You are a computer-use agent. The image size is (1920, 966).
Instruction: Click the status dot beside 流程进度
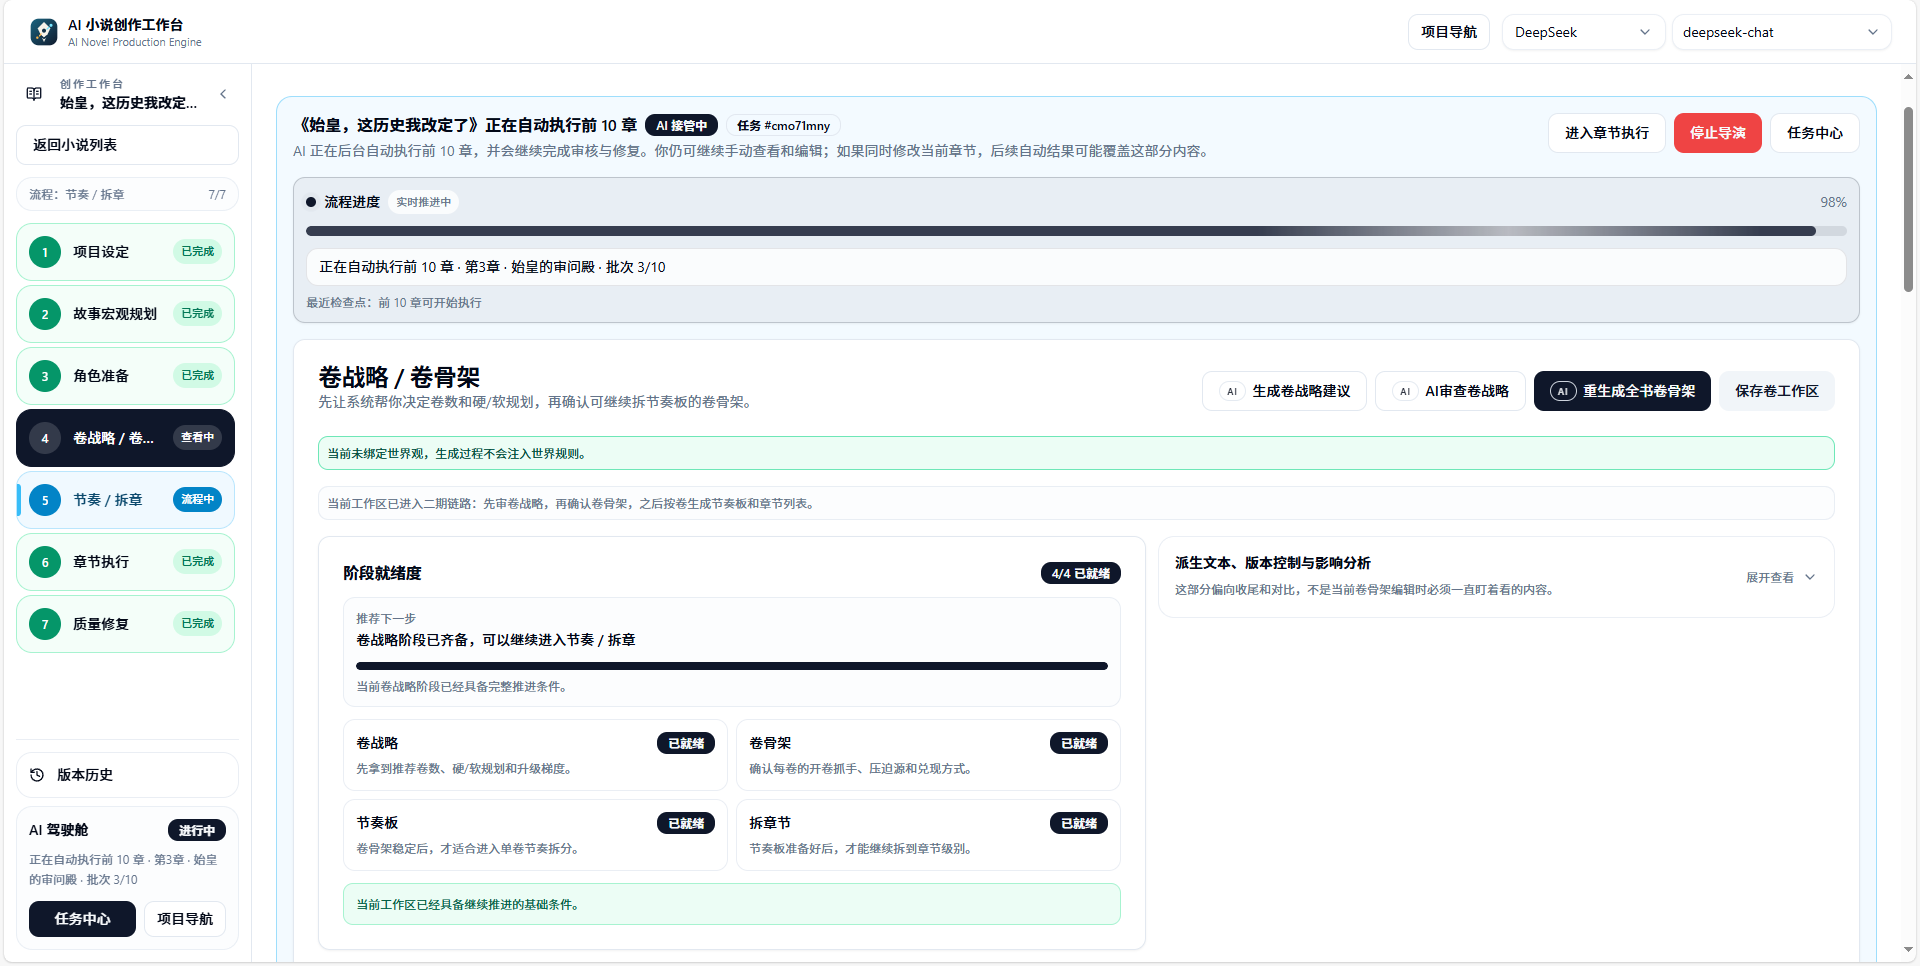(311, 202)
